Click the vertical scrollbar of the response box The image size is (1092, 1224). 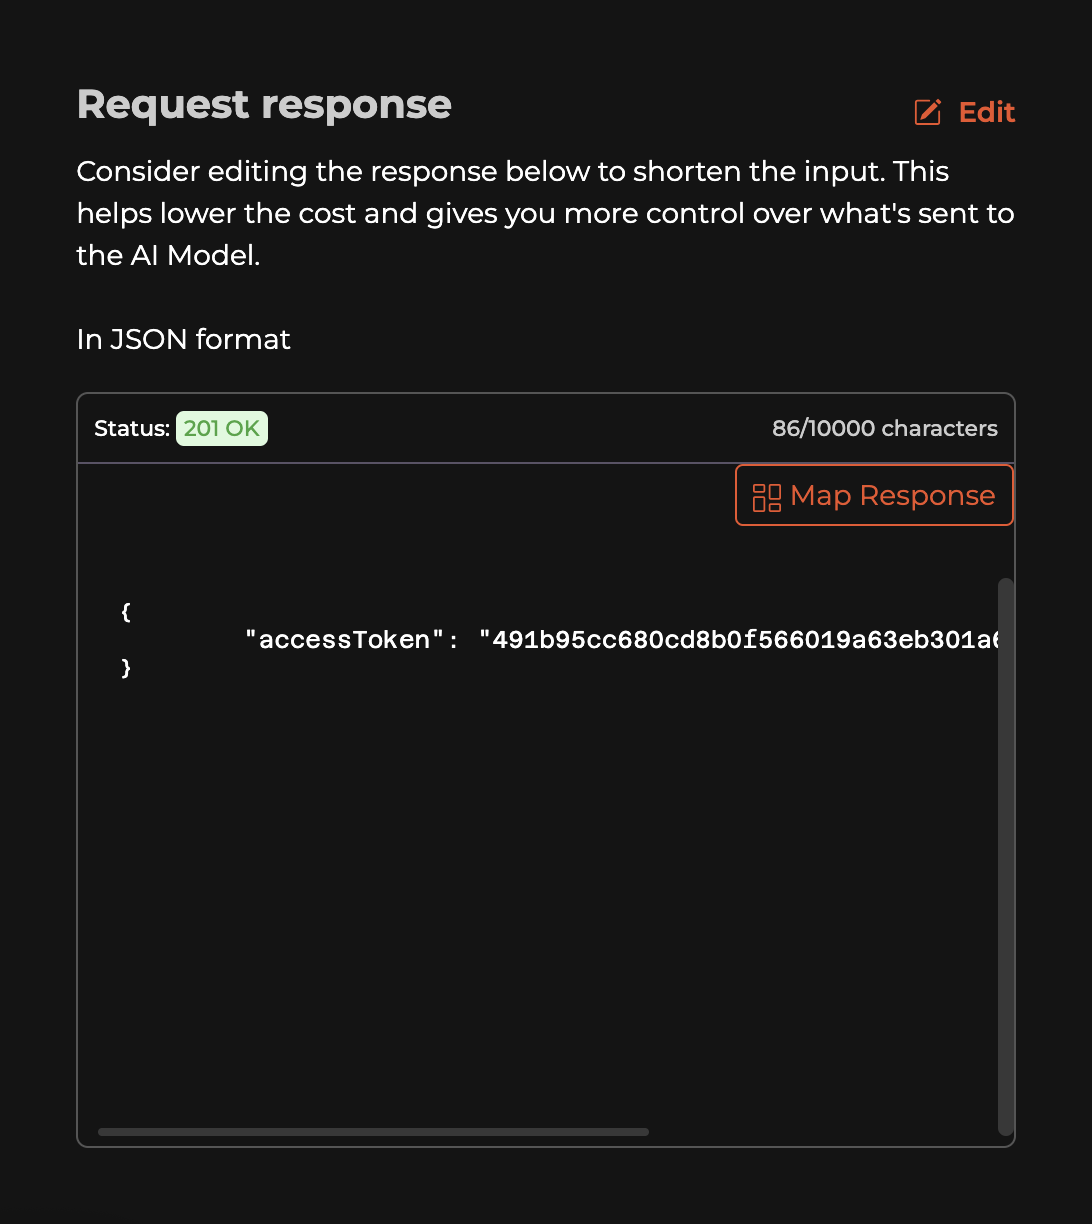1006,856
